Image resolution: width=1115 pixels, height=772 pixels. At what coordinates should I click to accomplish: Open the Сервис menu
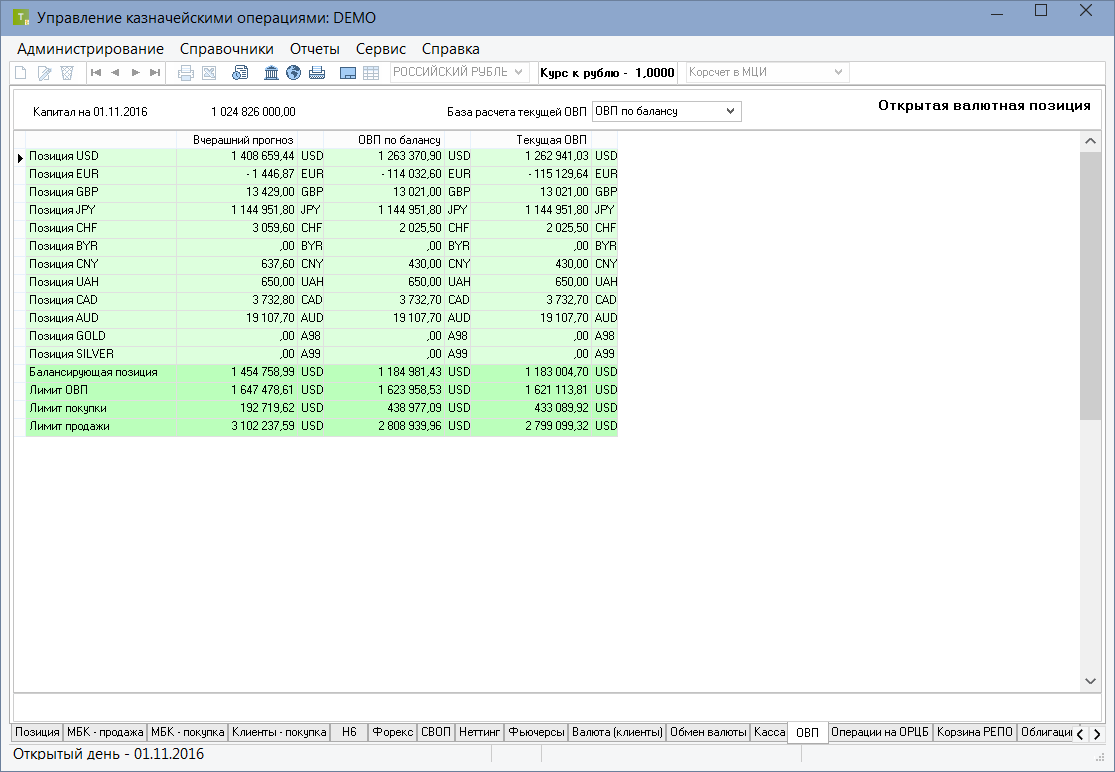pyautogui.click(x=381, y=49)
